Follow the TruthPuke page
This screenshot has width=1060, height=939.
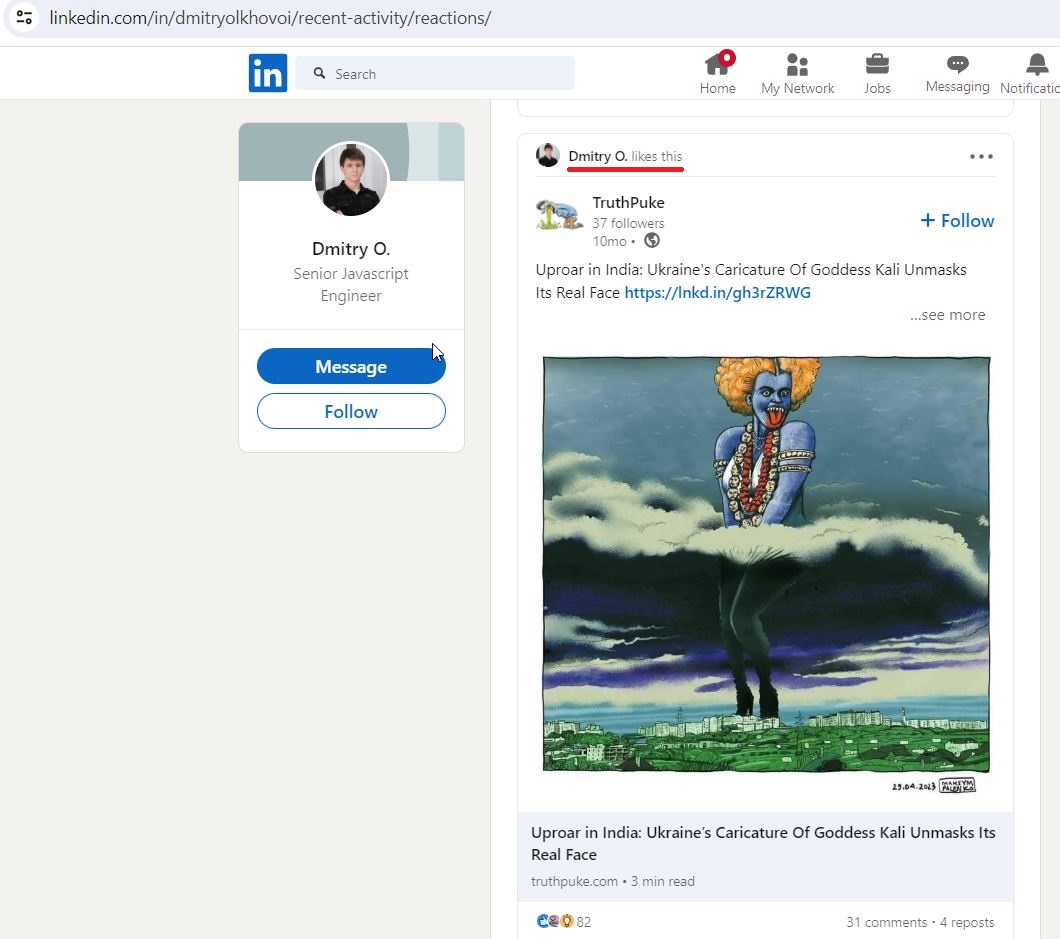click(957, 220)
